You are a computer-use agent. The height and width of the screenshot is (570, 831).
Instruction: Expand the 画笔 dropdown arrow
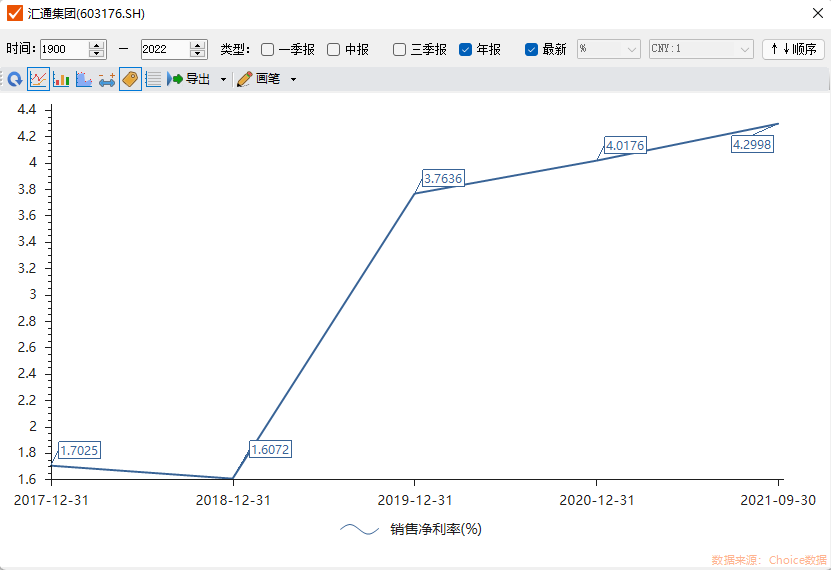tap(293, 79)
